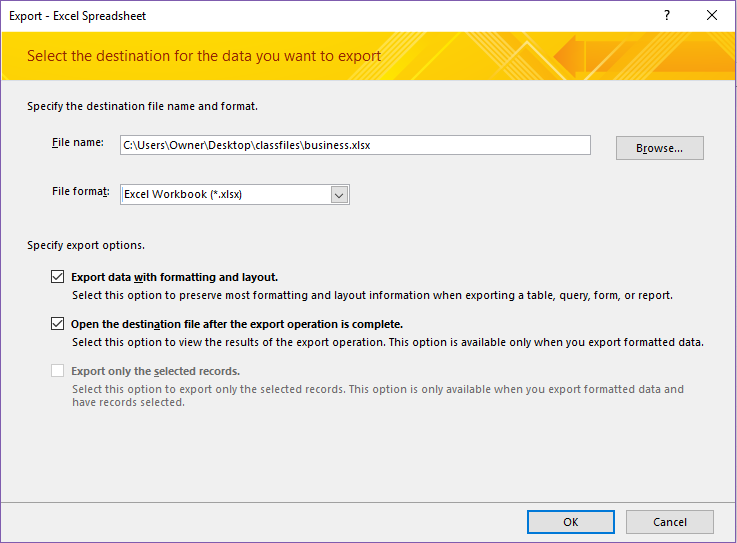Select the Excel Workbook (*.xlsx) combo box
Viewport: 737px width, 543px height.
[225, 195]
